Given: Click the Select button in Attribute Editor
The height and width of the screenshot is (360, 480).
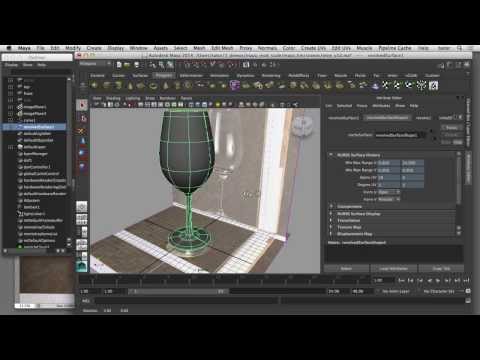Looking at the screenshot, I should [x=346, y=269].
